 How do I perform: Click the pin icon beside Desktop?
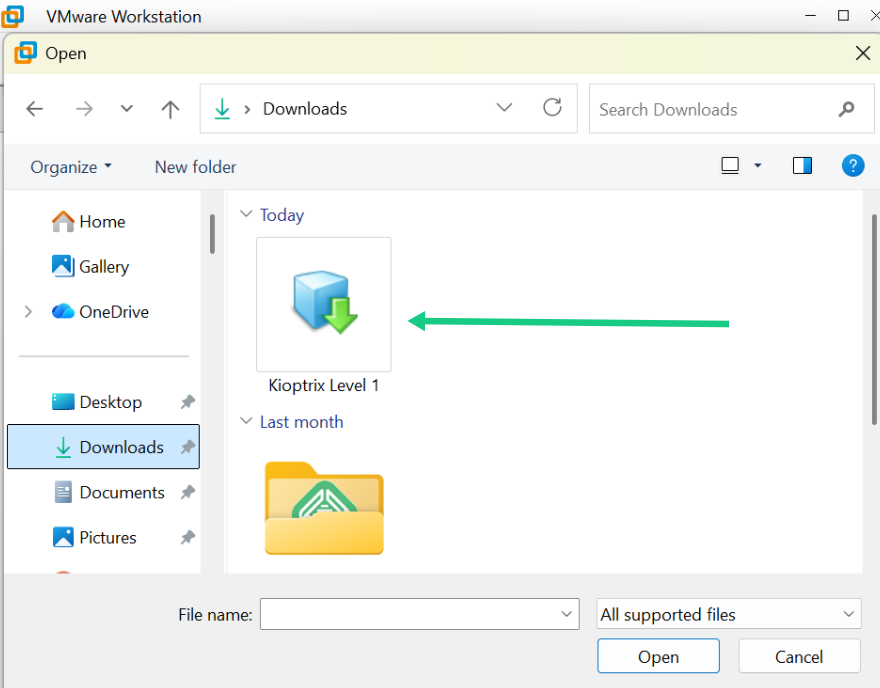point(187,402)
